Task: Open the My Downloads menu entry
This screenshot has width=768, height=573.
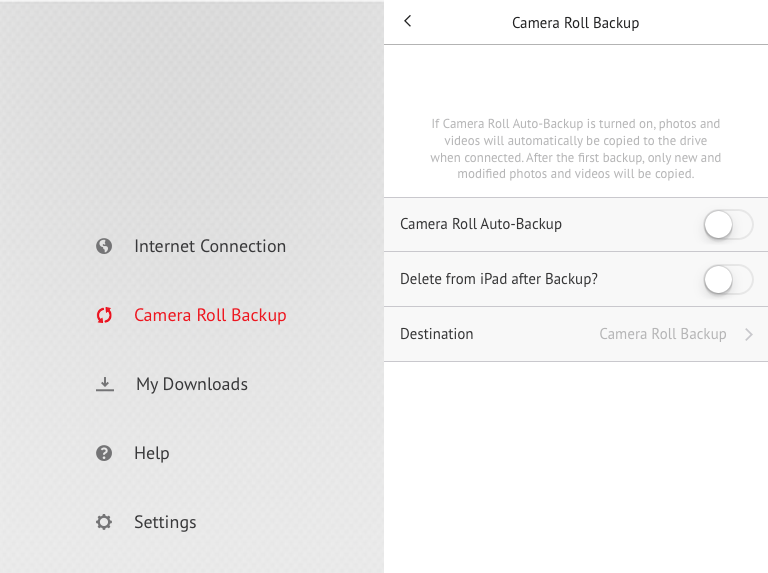Action: 192,384
